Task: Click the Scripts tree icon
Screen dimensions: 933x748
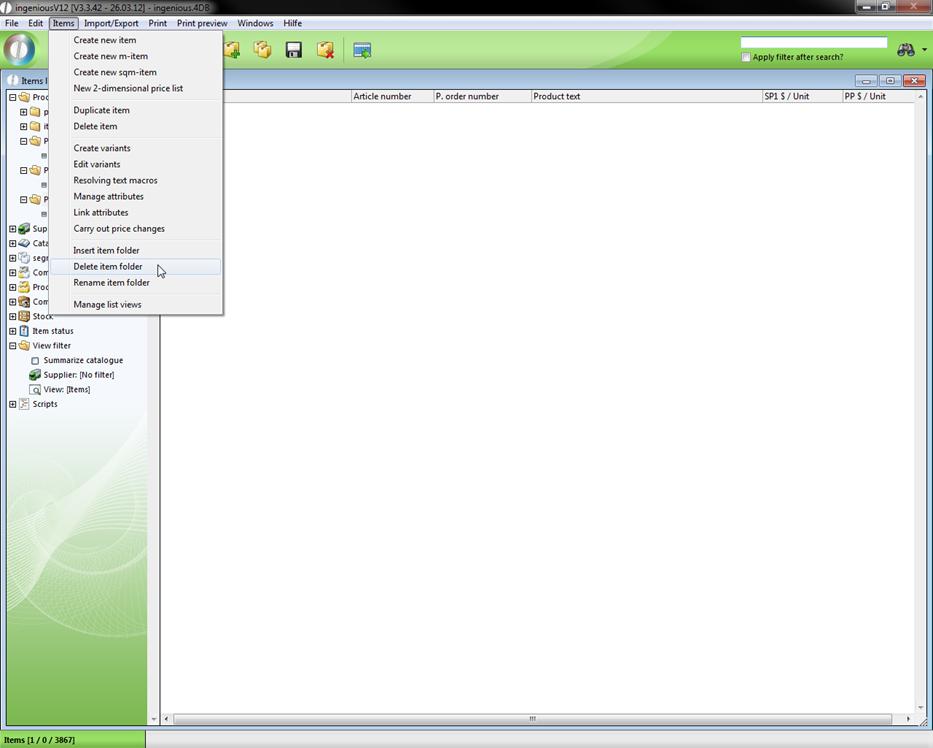Action: coord(24,404)
